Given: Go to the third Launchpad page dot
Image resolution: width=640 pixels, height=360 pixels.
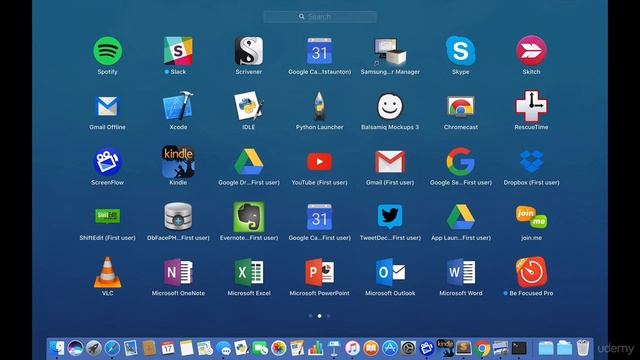Looking at the screenshot, I should point(329,316).
